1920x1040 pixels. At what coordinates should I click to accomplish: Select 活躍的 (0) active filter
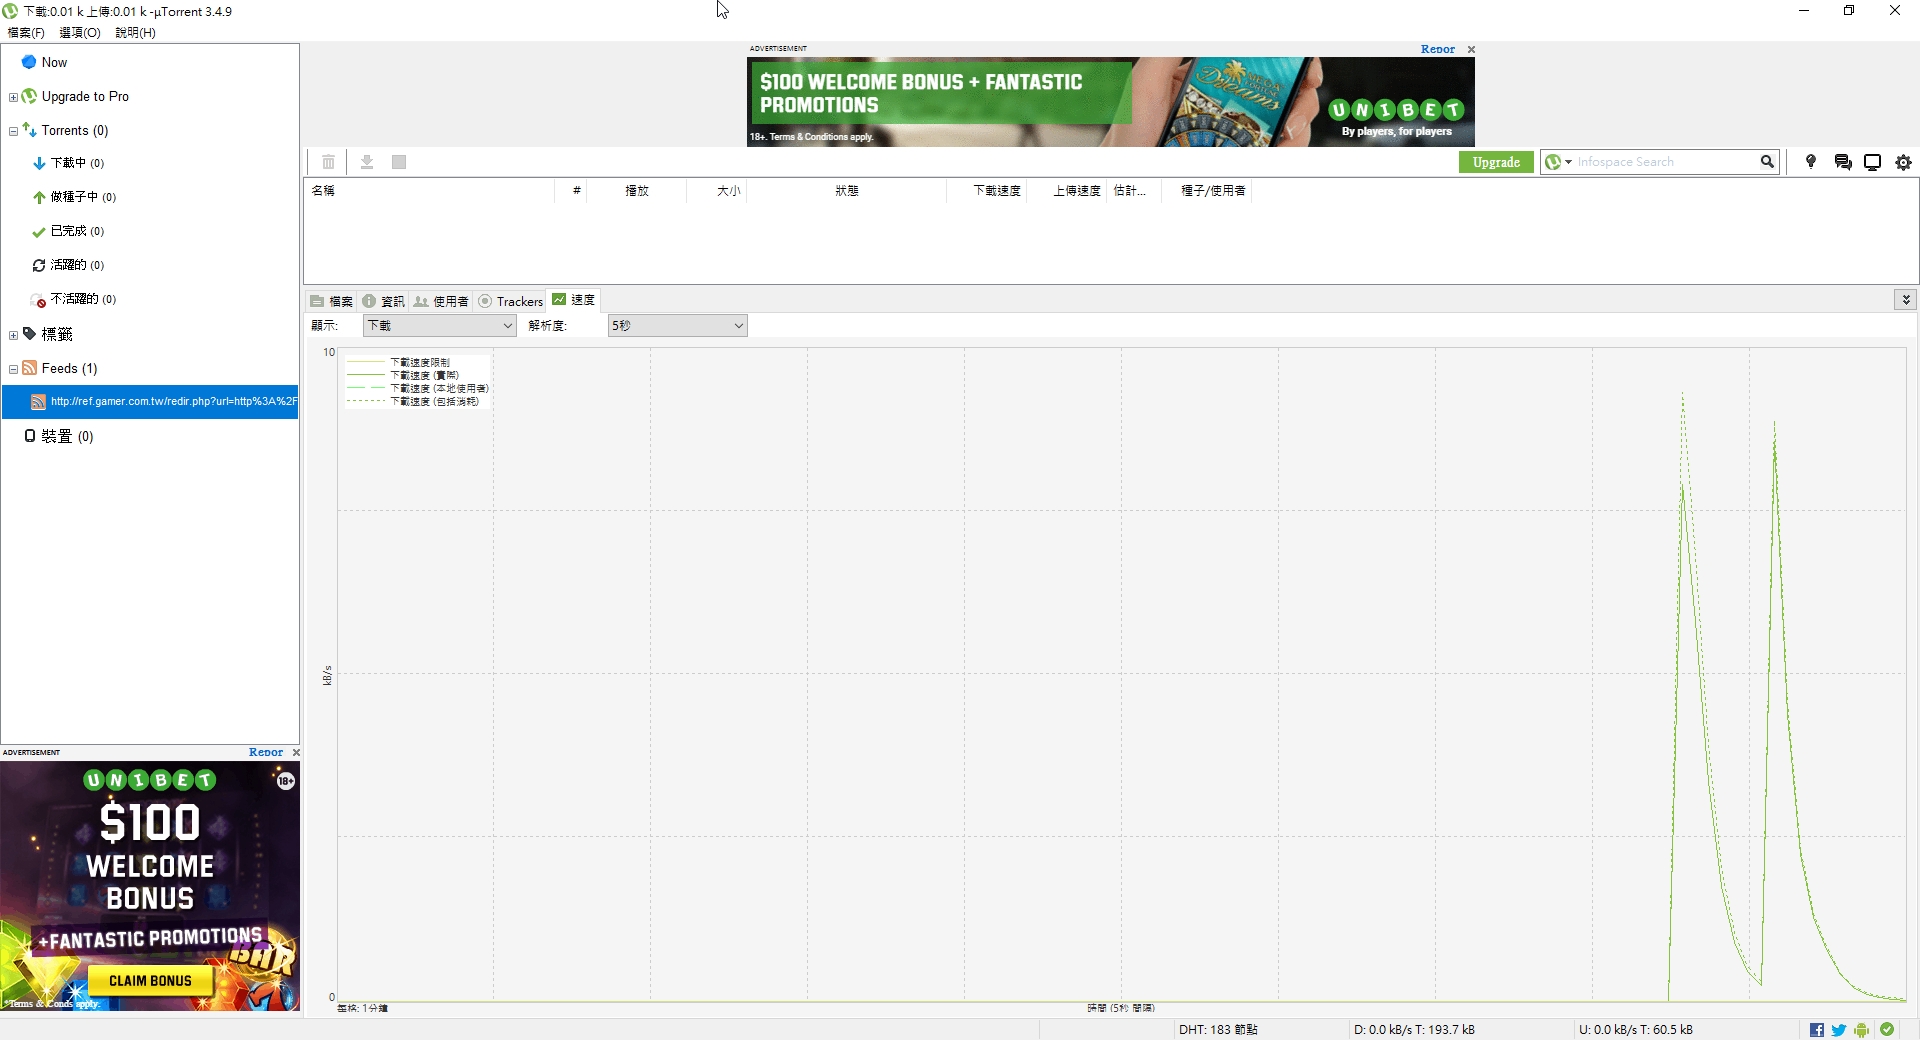(x=77, y=265)
